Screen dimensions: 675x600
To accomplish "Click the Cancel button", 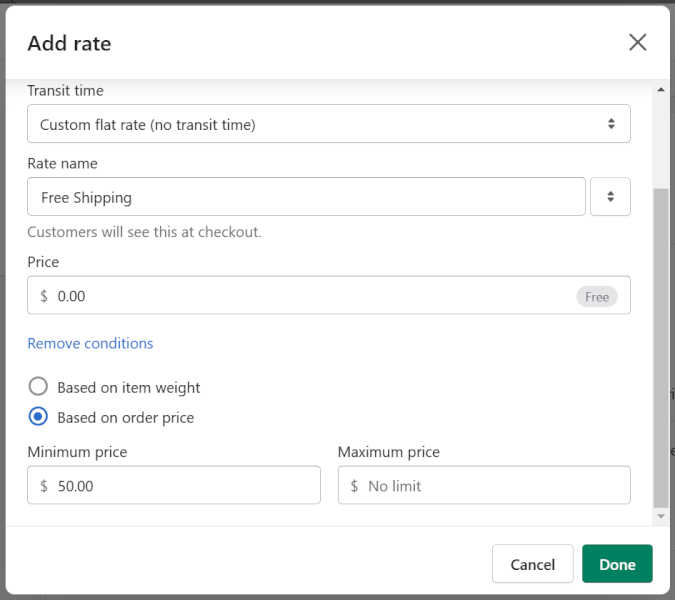I will coord(533,564).
